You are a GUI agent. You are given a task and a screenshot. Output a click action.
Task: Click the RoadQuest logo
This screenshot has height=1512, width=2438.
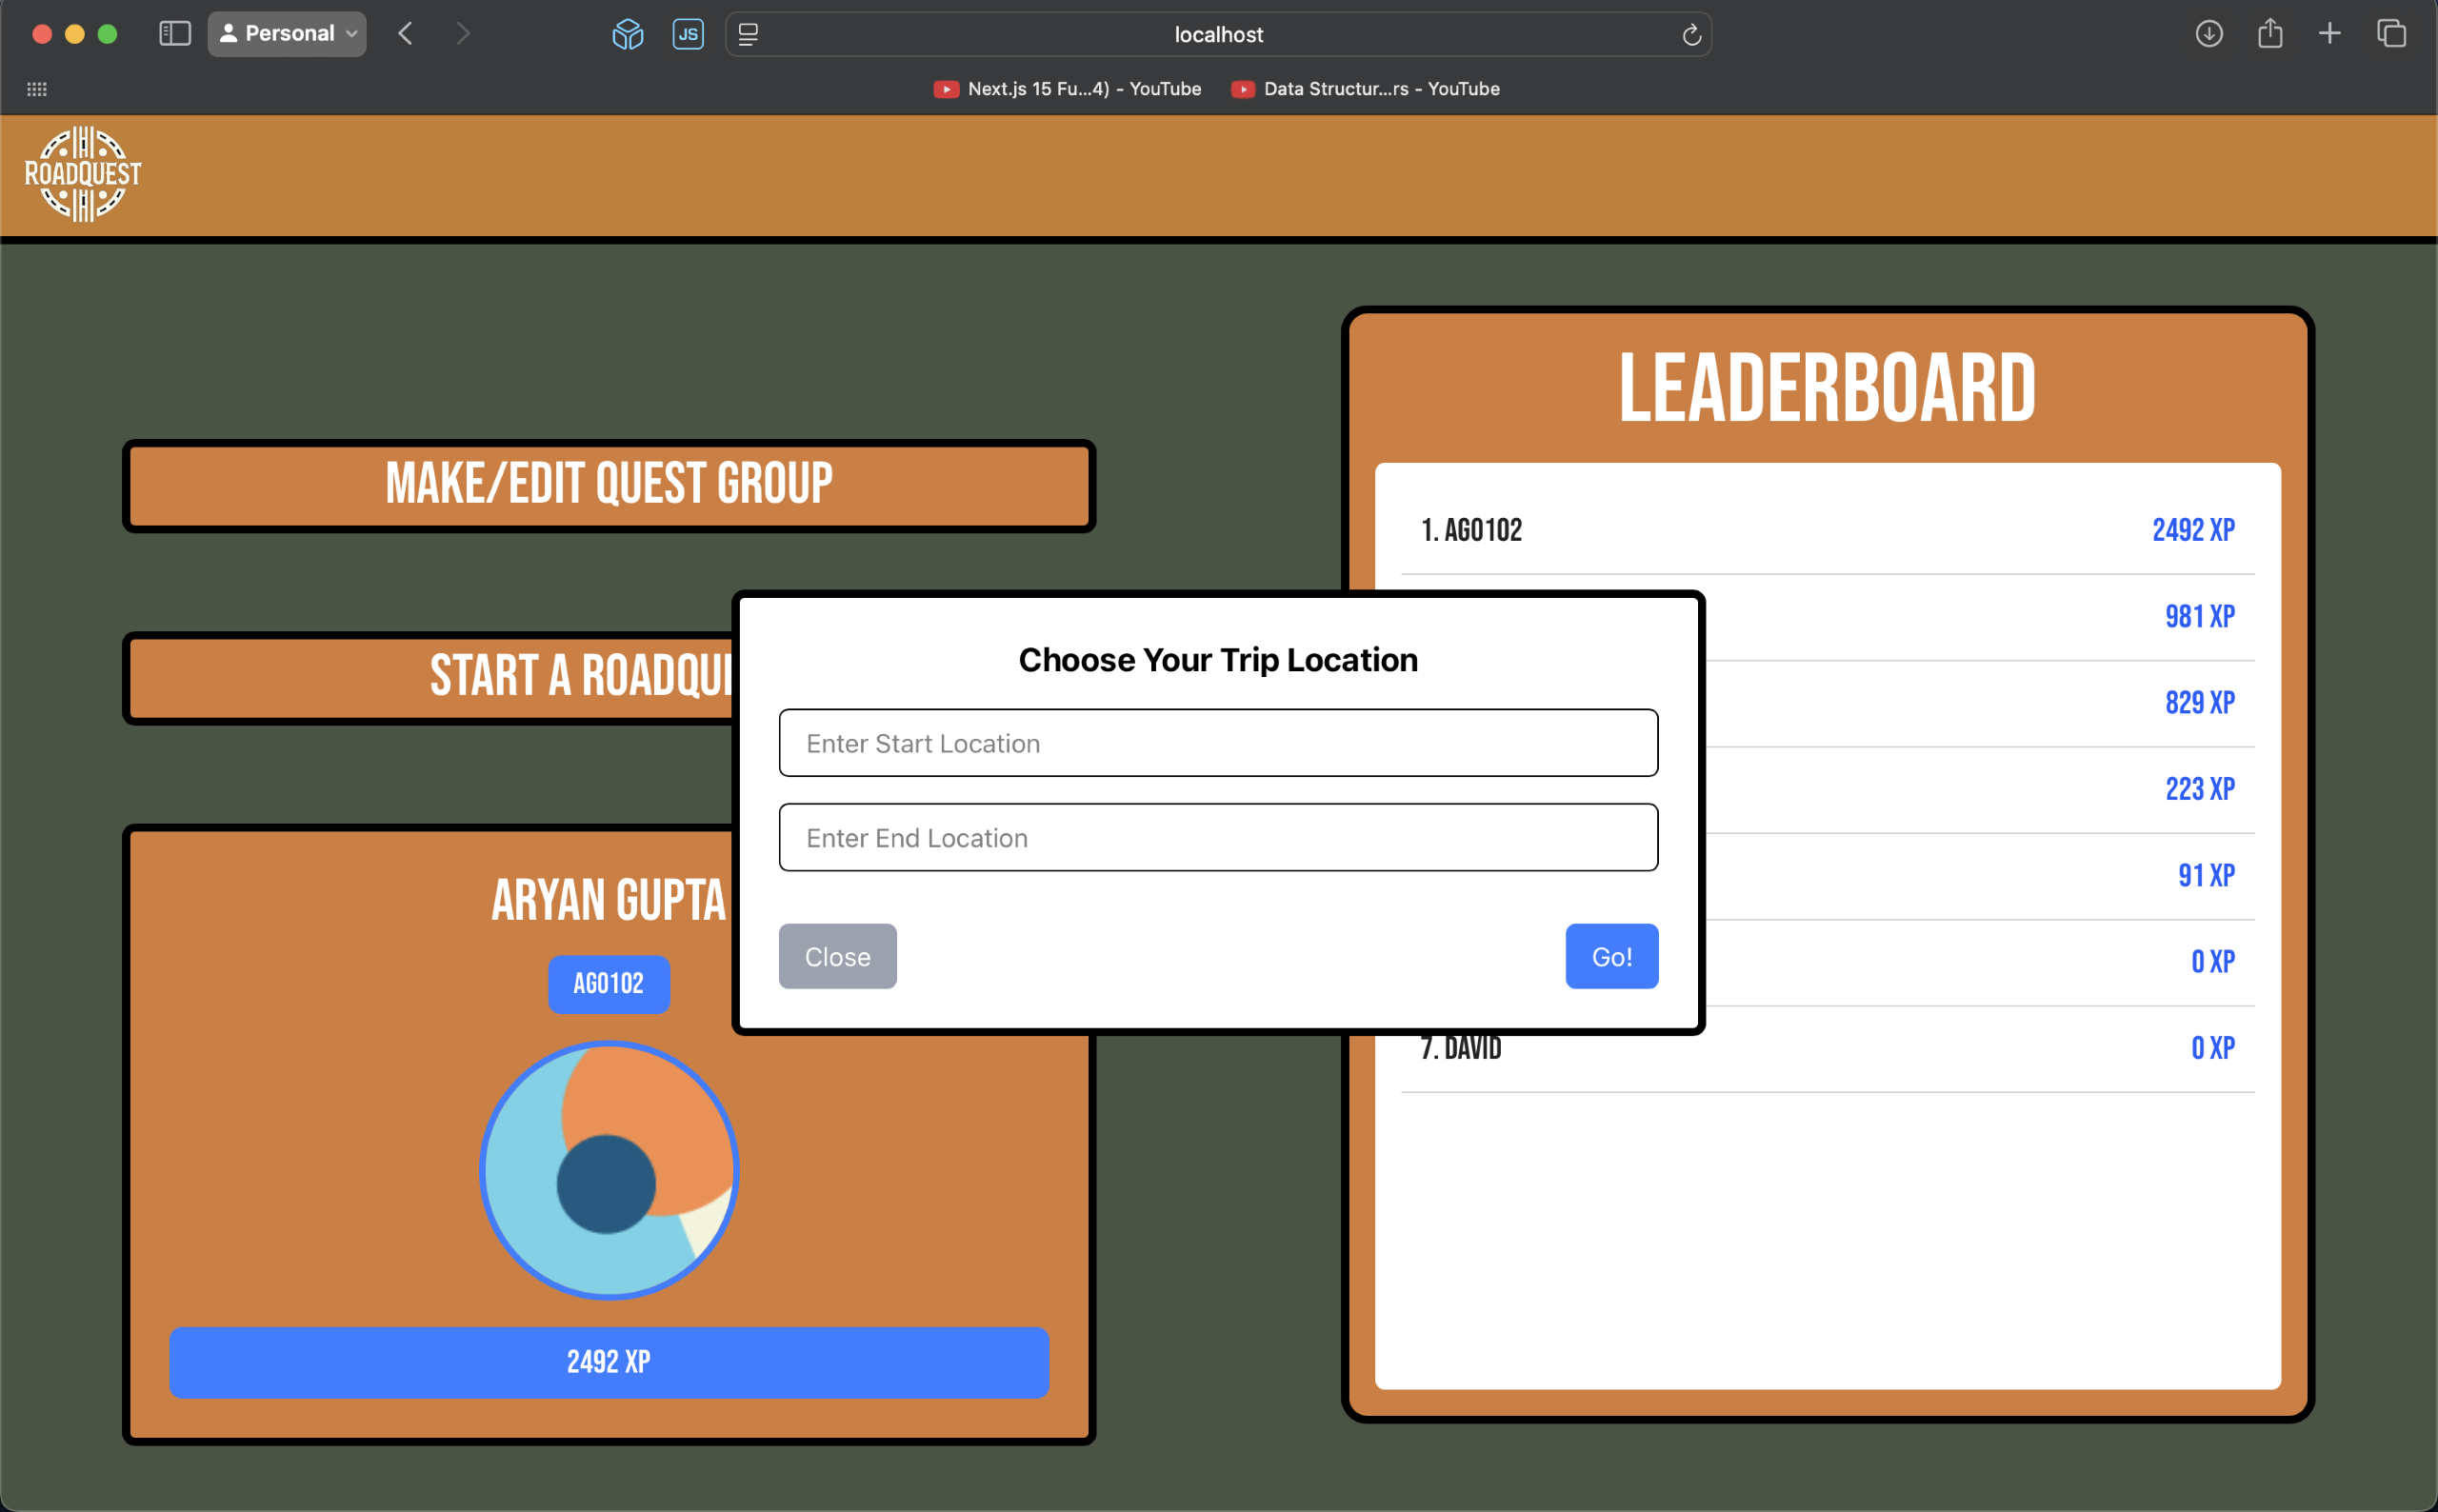pos(83,174)
